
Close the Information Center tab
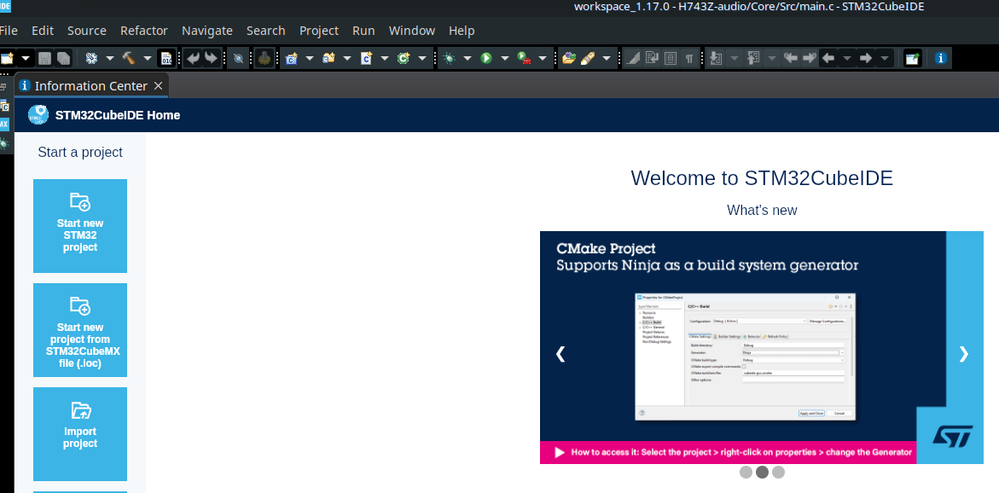coord(158,85)
